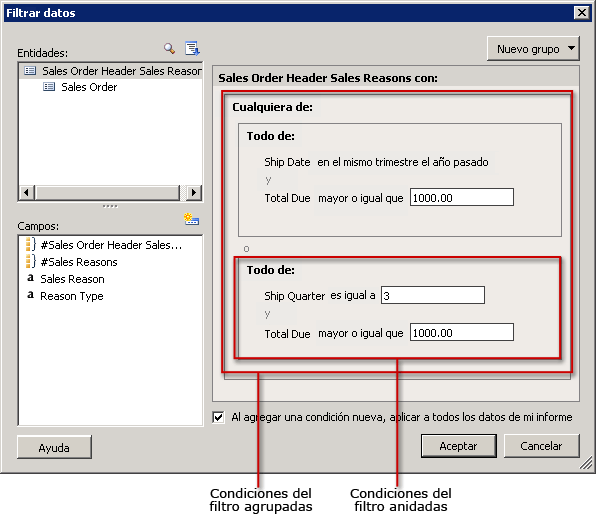Open the Cualquiera de group operator menu

click(x=273, y=107)
